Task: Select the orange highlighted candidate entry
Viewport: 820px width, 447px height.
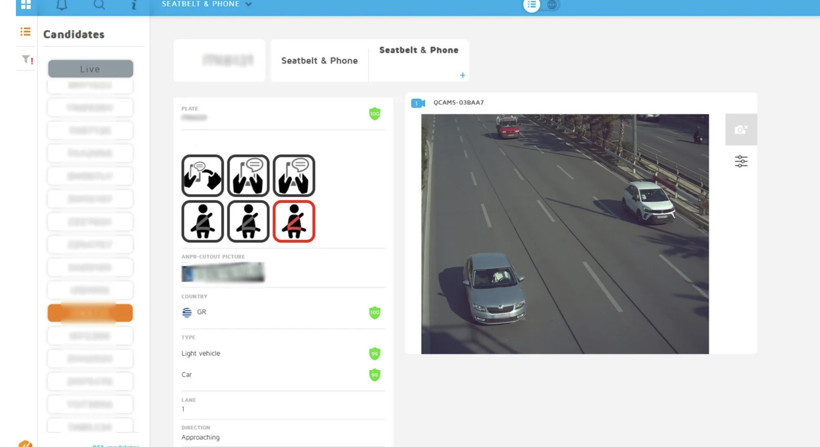Action: [90, 313]
